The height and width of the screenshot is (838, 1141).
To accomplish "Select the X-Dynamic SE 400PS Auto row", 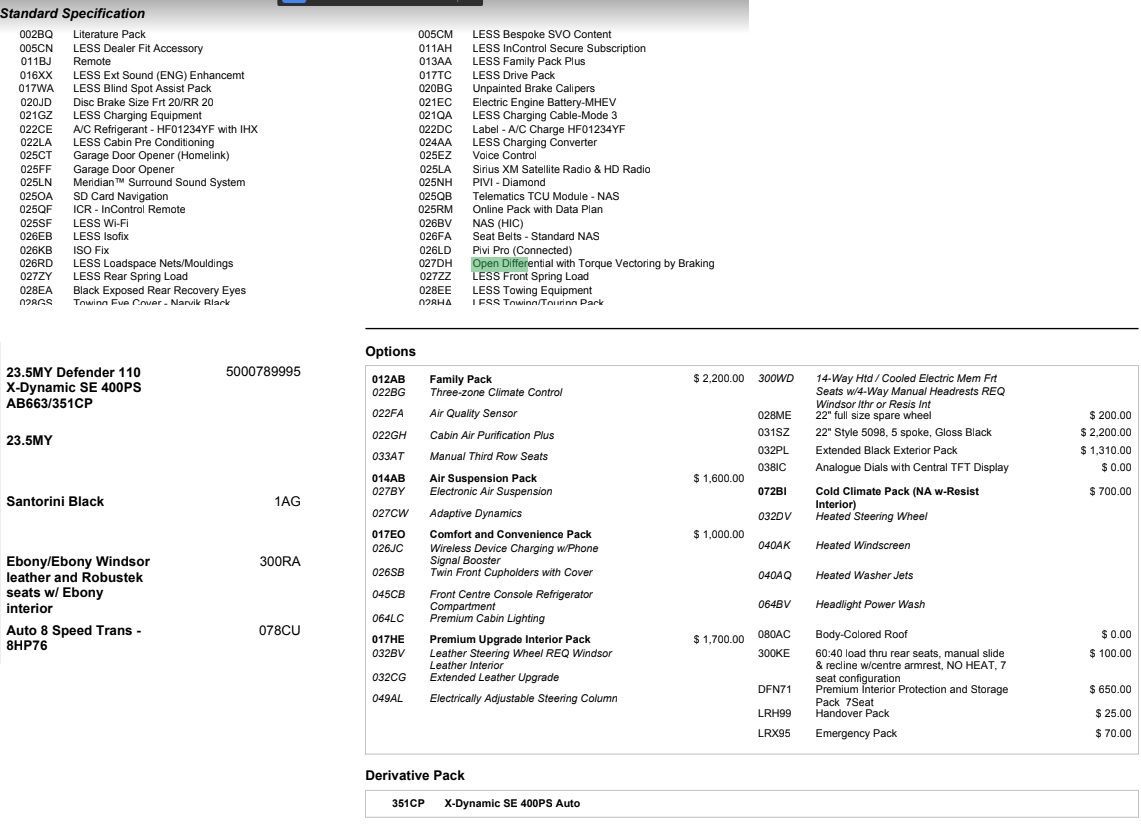I will tap(511, 804).
